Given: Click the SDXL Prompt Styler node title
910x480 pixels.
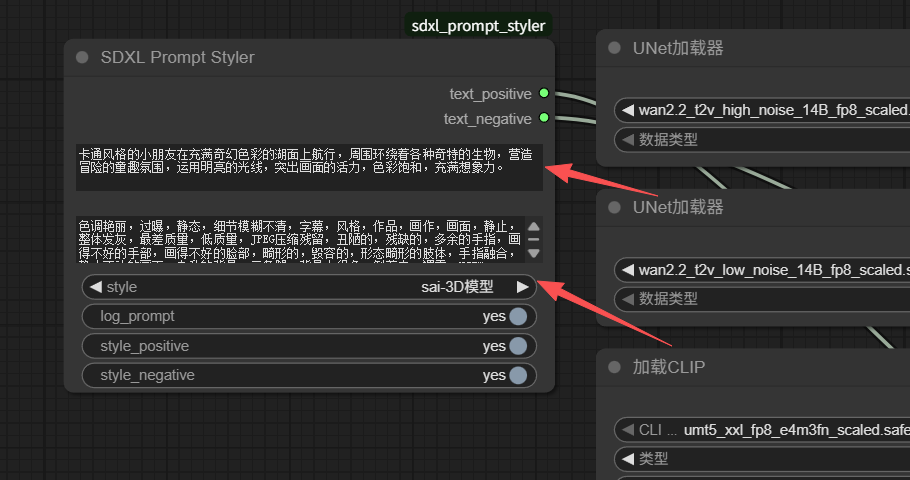Looking at the screenshot, I should tap(178, 58).
